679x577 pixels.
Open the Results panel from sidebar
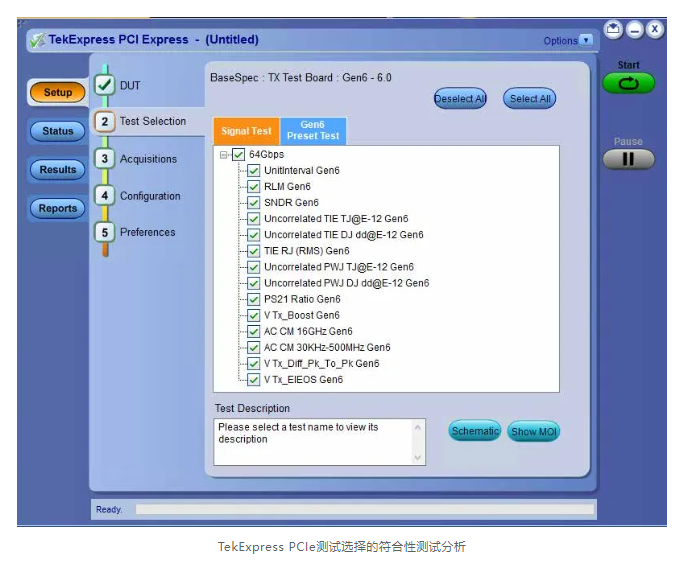point(58,170)
